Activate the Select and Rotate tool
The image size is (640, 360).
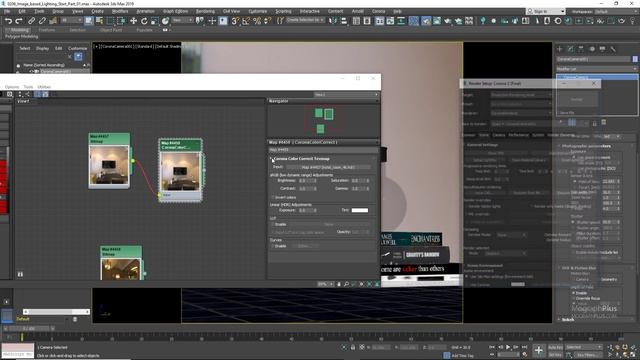coord(144,21)
